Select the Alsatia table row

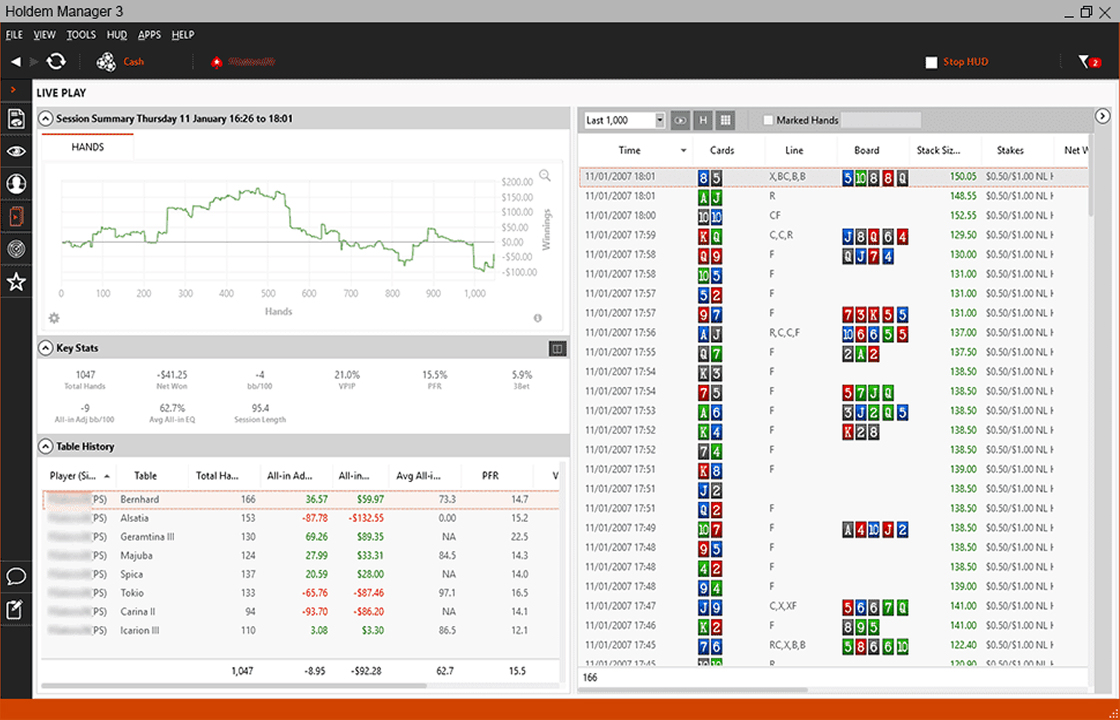click(x=300, y=518)
